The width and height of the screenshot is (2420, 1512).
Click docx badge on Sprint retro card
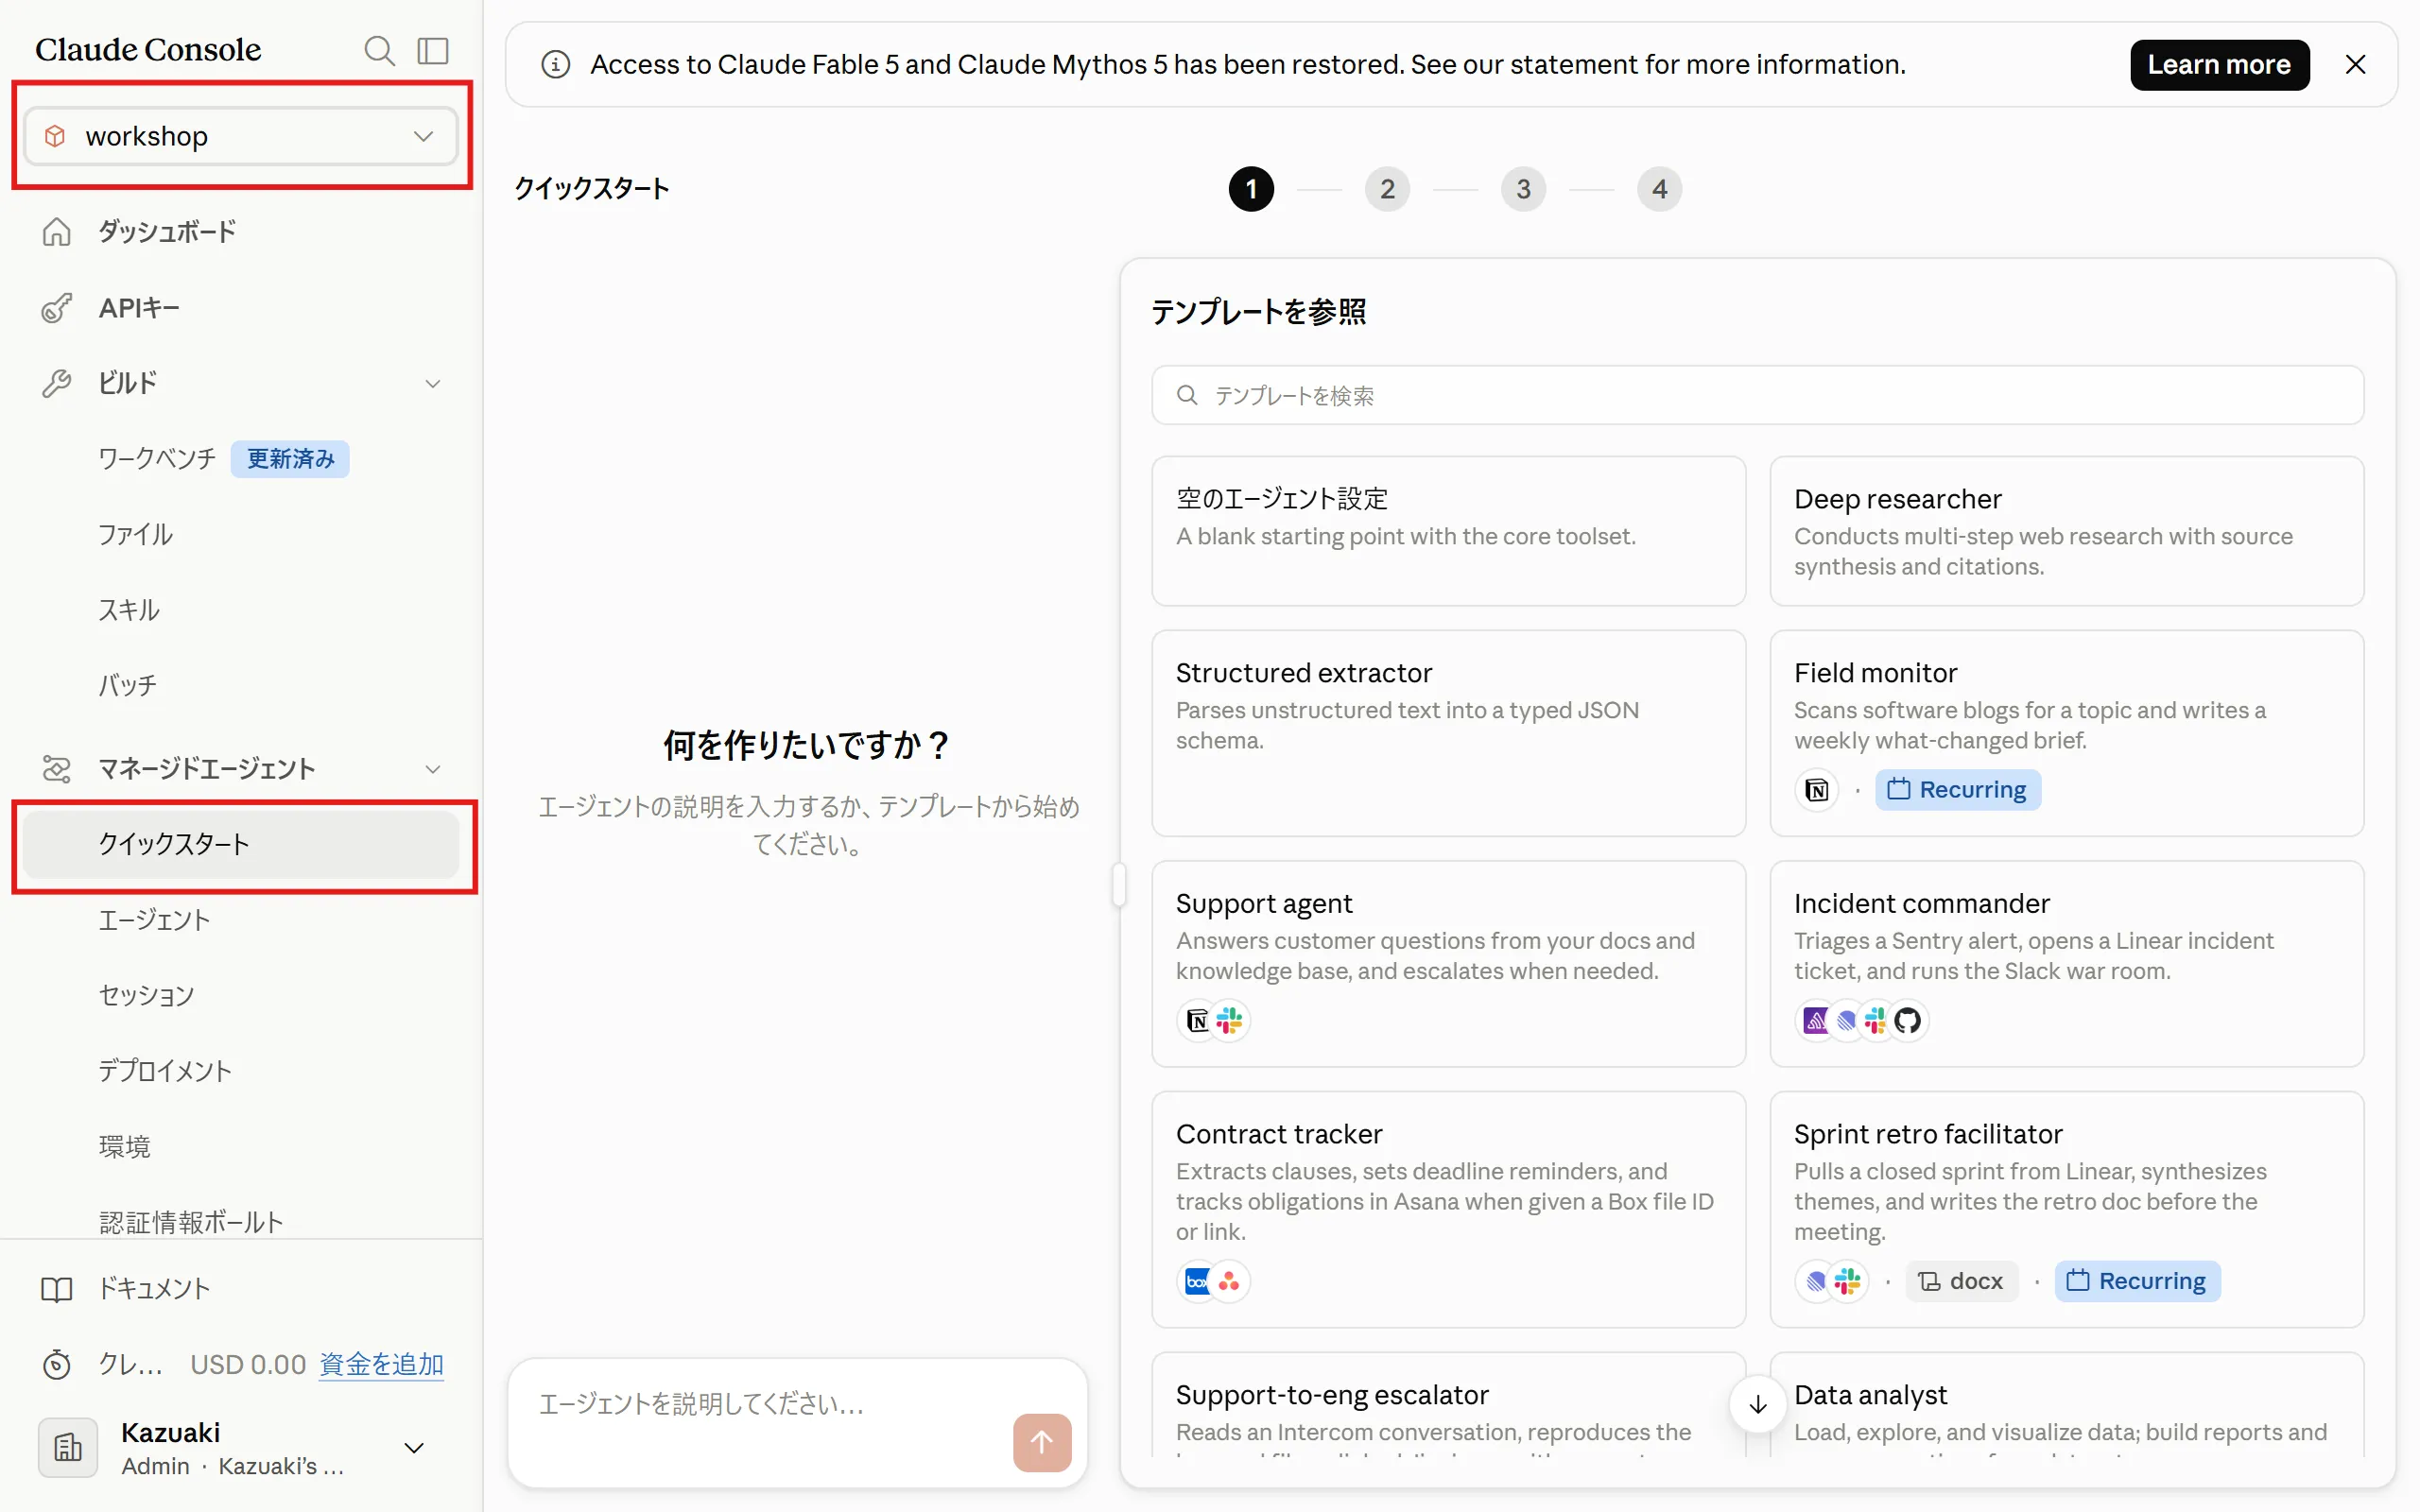click(x=1961, y=1282)
